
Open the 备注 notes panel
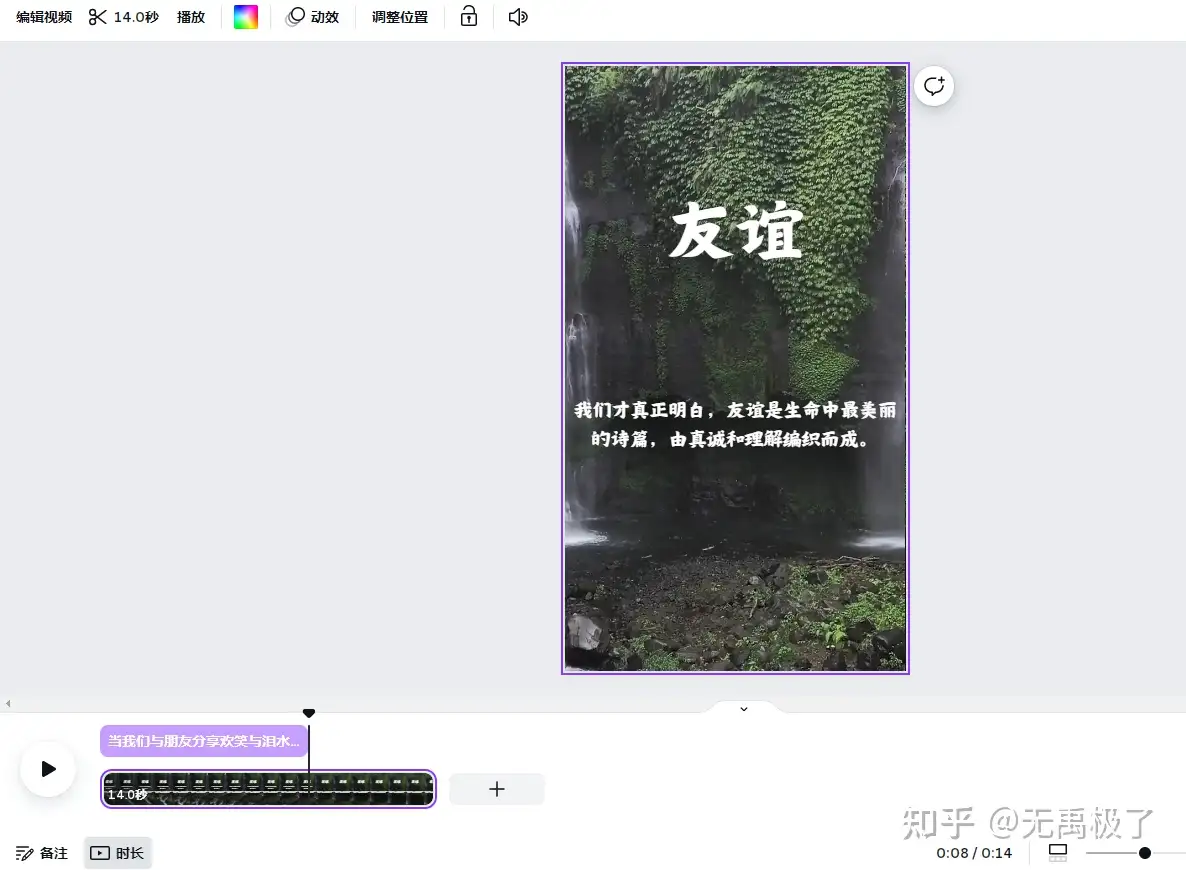coord(42,853)
